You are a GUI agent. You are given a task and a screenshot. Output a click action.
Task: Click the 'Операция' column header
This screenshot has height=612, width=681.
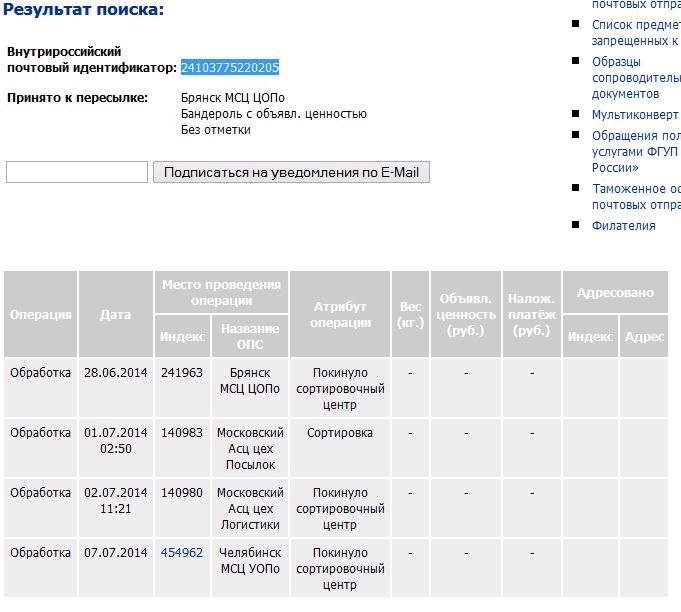[41, 314]
